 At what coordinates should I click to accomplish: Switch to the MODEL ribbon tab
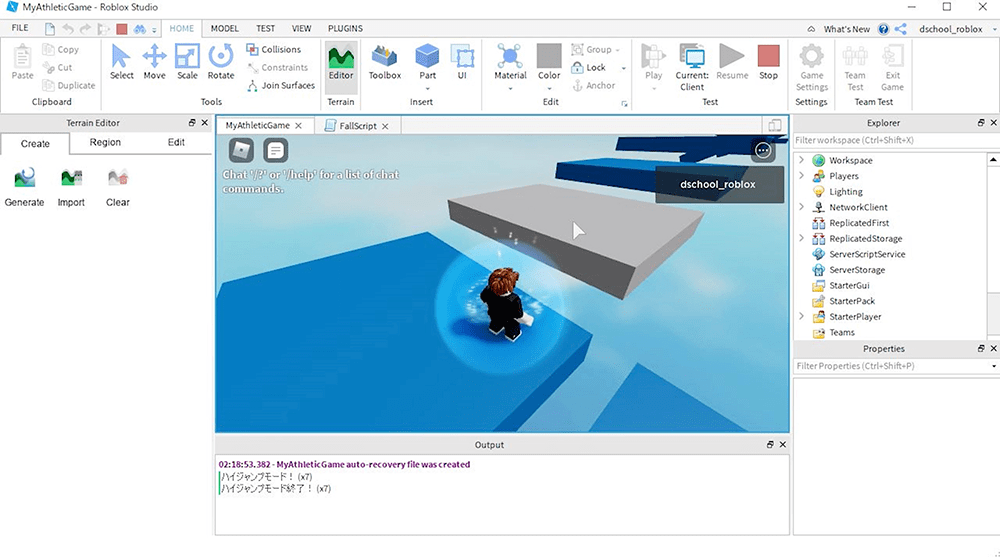point(224,28)
